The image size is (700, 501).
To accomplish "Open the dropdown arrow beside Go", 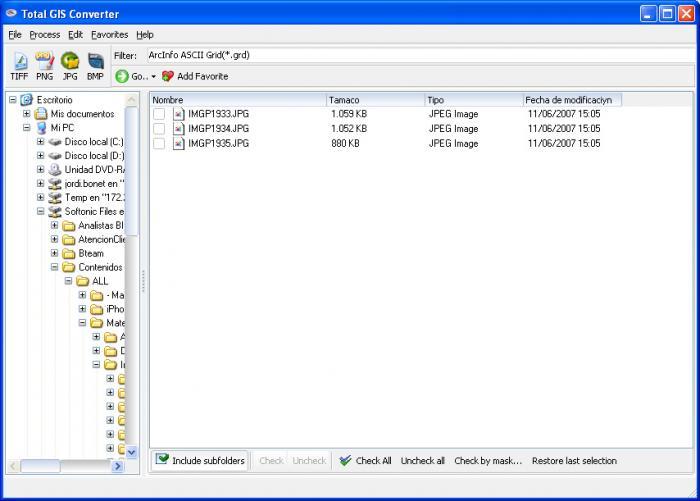I will tap(153, 77).
